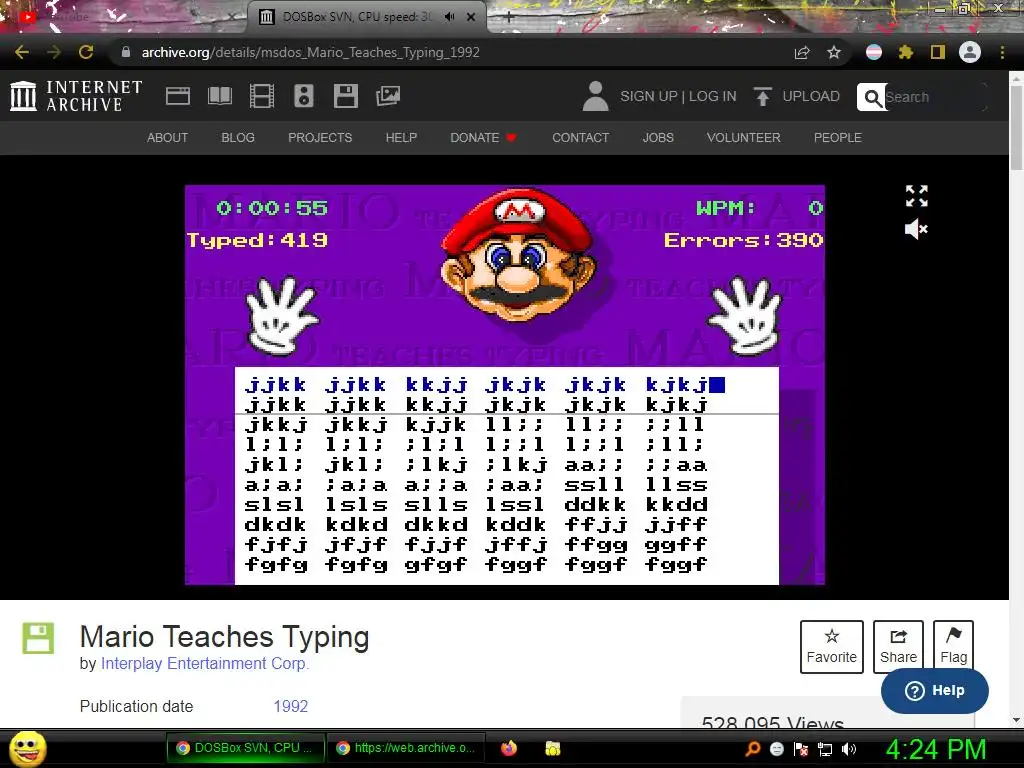Click Interplay Entertainment Corp. link

[x=205, y=664]
